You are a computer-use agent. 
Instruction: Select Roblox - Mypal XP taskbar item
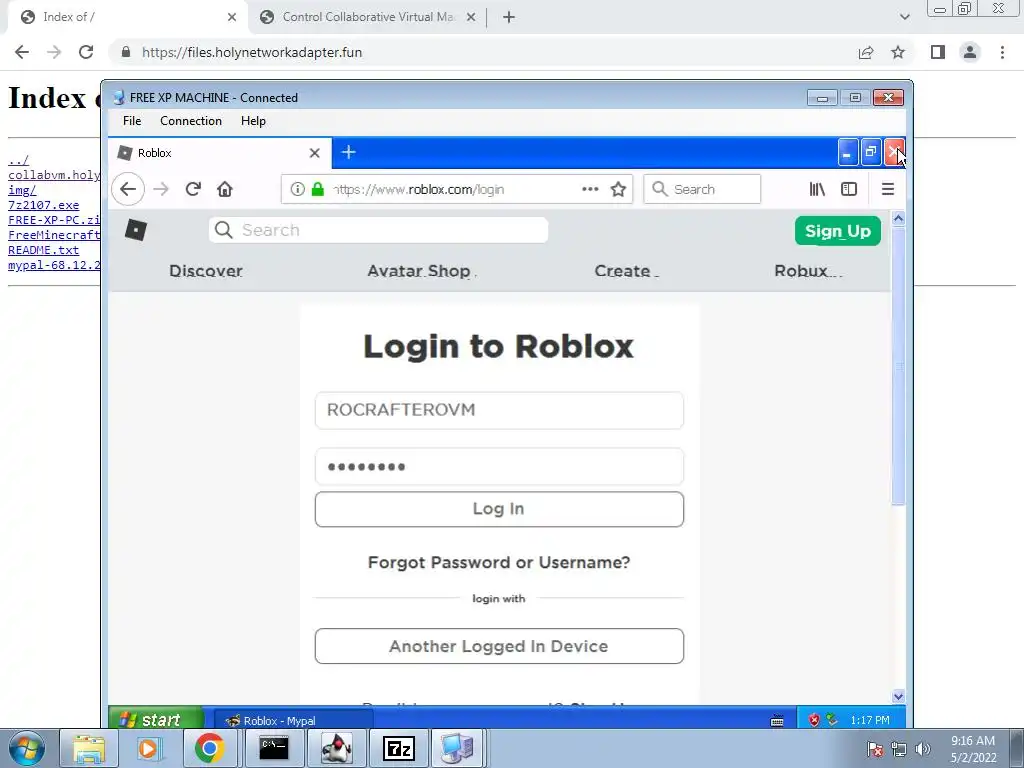[294, 720]
